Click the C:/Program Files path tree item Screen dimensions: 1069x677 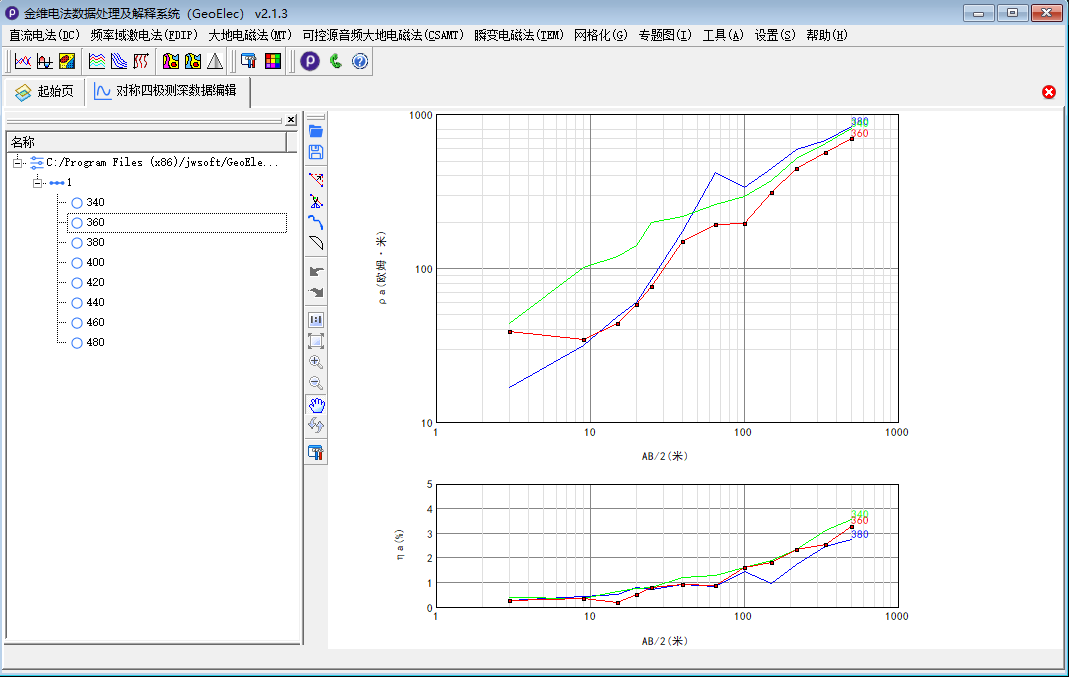tap(162, 162)
